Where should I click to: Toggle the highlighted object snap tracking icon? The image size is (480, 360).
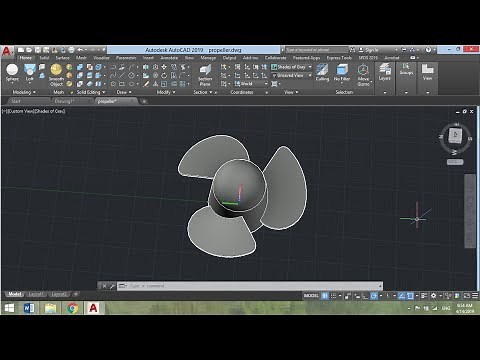point(402,296)
